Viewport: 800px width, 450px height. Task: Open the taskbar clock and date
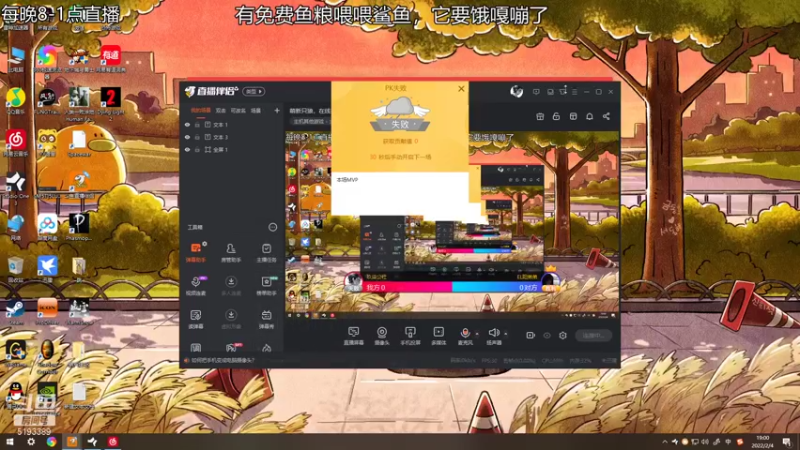point(763,441)
